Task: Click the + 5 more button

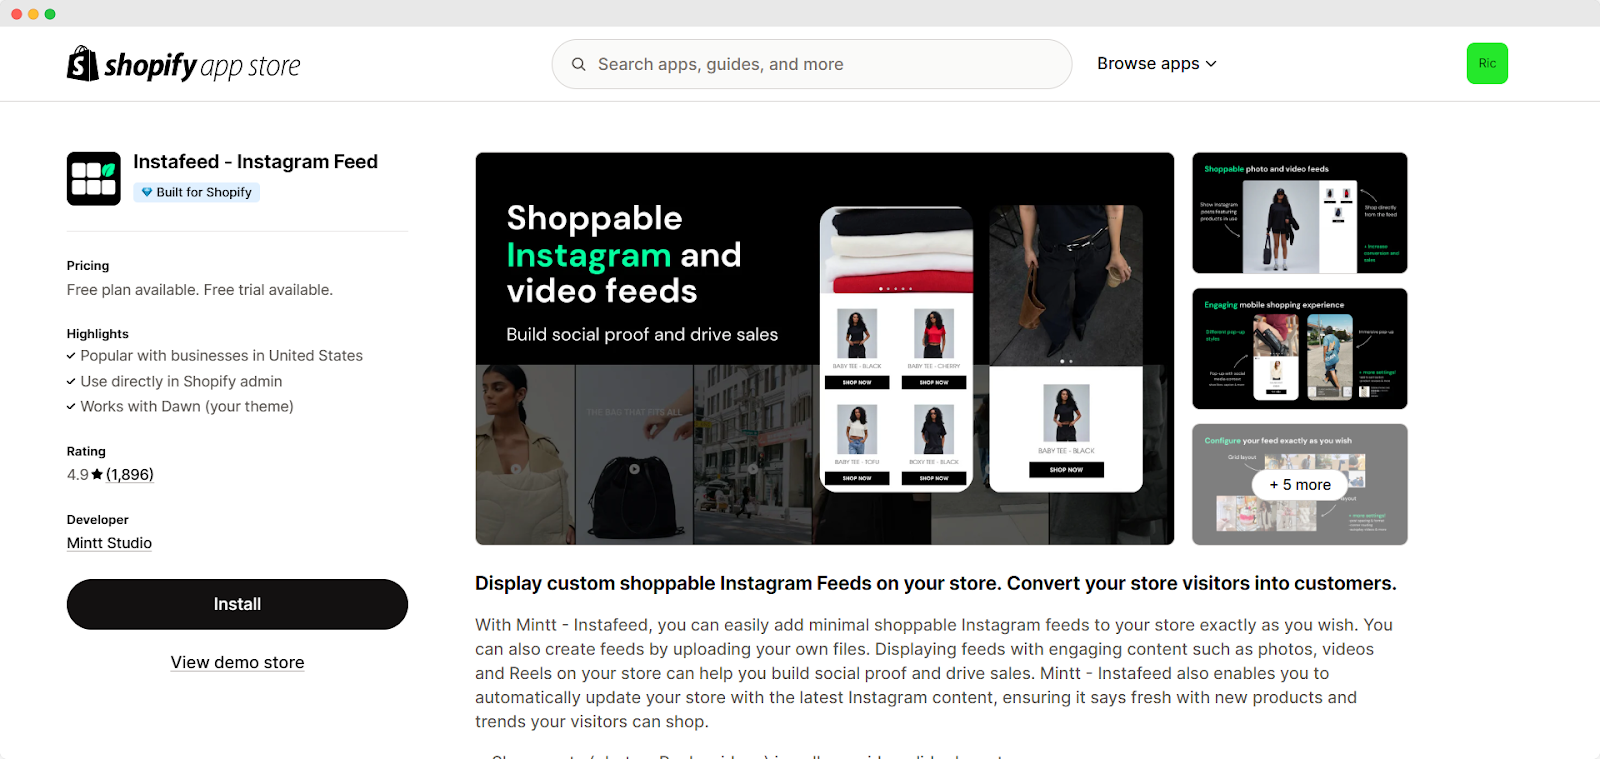Action: (1300, 485)
